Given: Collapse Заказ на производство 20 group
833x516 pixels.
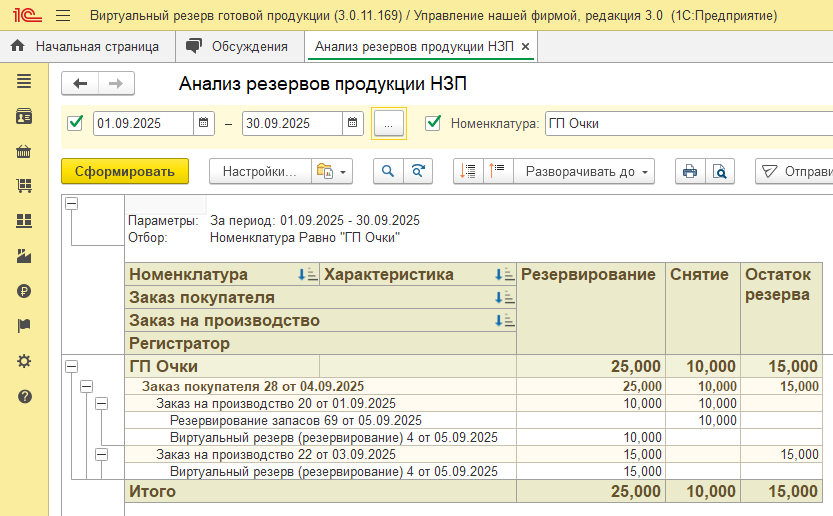Looking at the screenshot, I should point(101,403).
